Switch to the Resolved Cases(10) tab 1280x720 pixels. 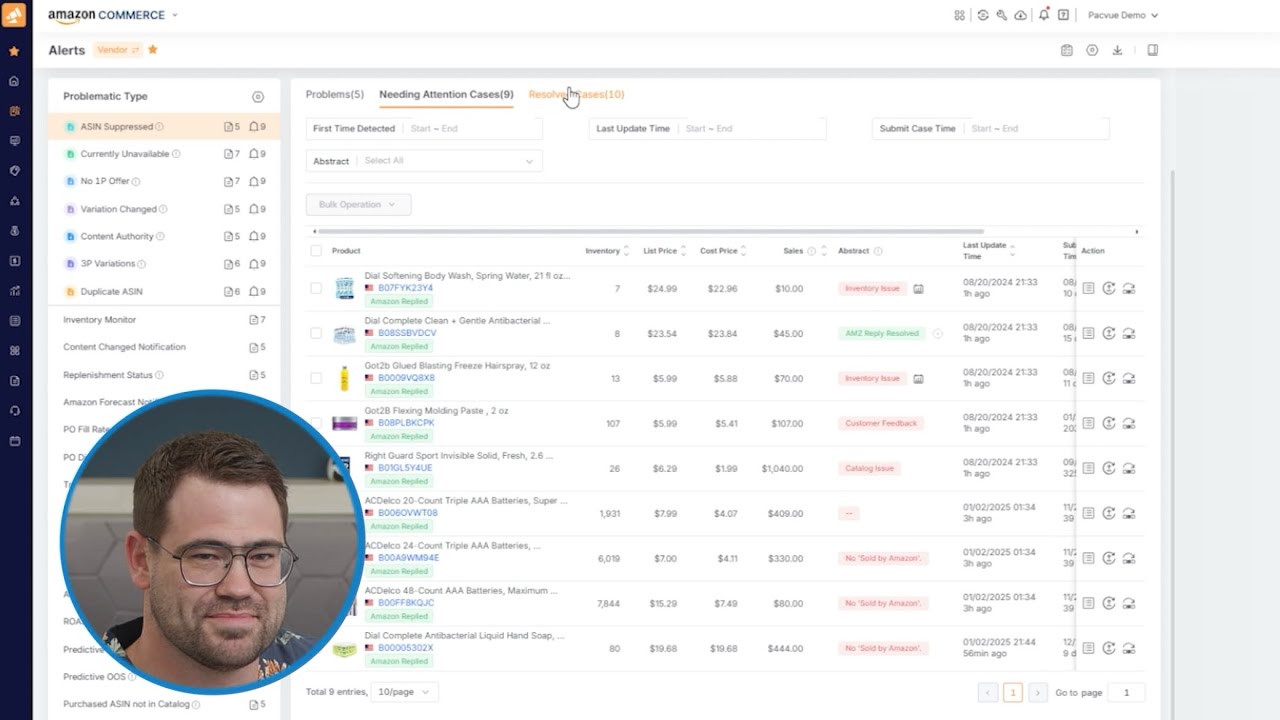576,94
